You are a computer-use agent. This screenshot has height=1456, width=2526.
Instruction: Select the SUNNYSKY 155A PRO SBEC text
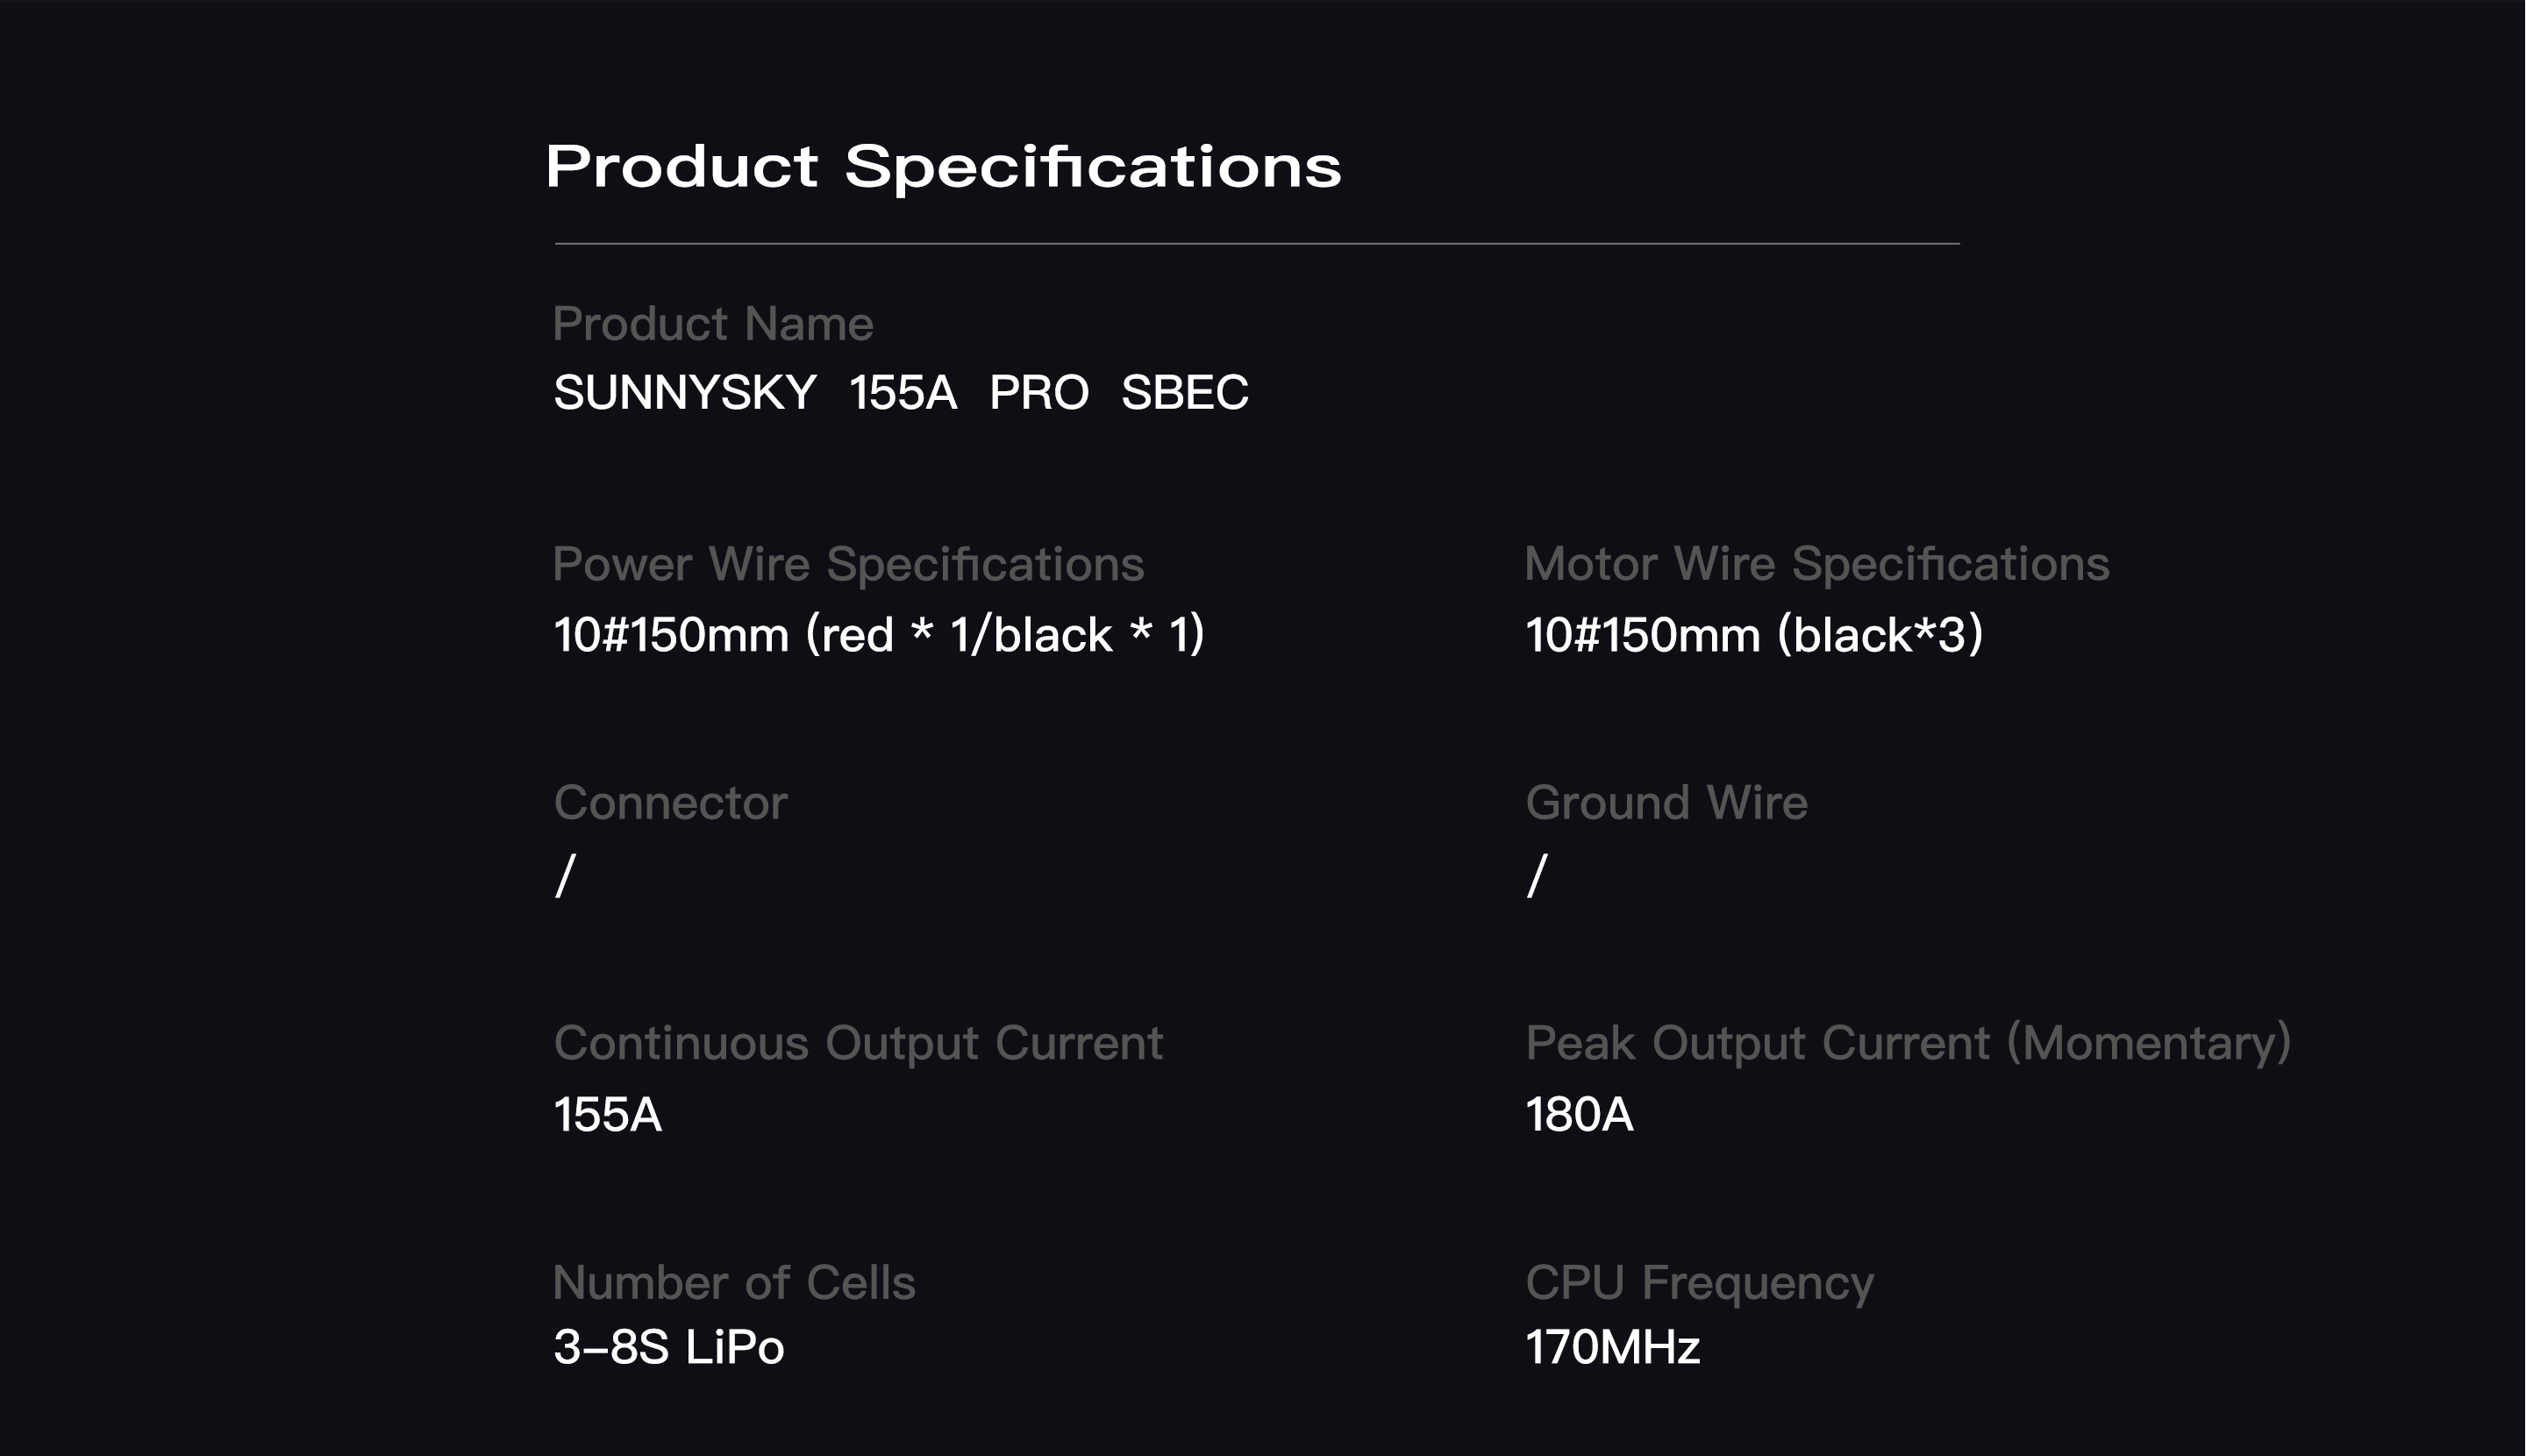[900, 392]
